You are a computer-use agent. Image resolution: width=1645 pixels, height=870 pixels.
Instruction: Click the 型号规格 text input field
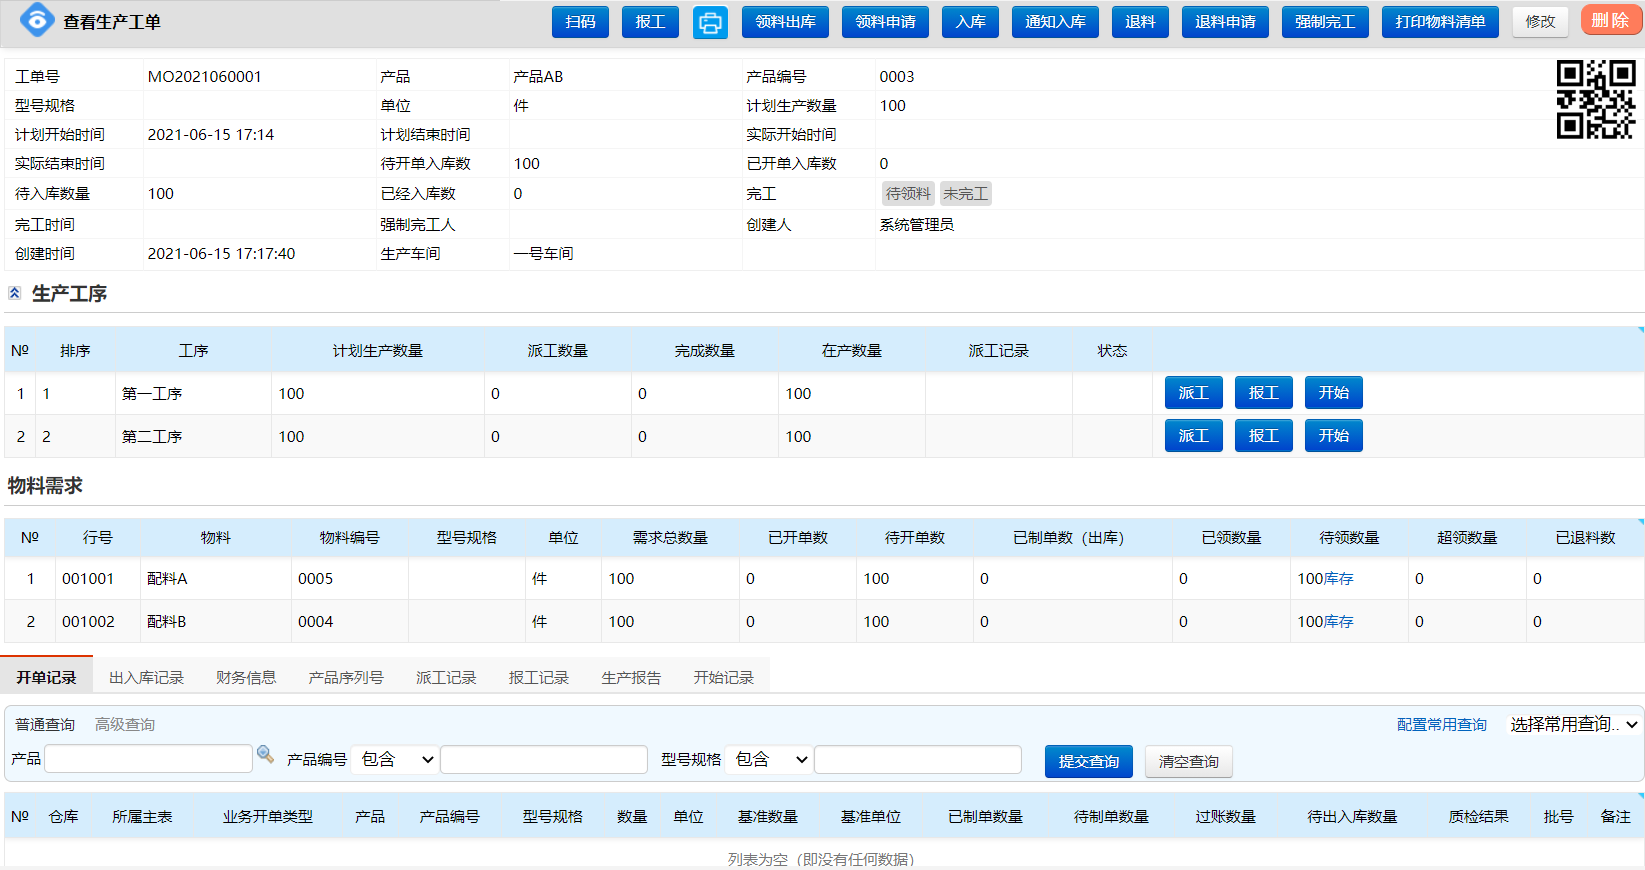[x=918, y=760]
